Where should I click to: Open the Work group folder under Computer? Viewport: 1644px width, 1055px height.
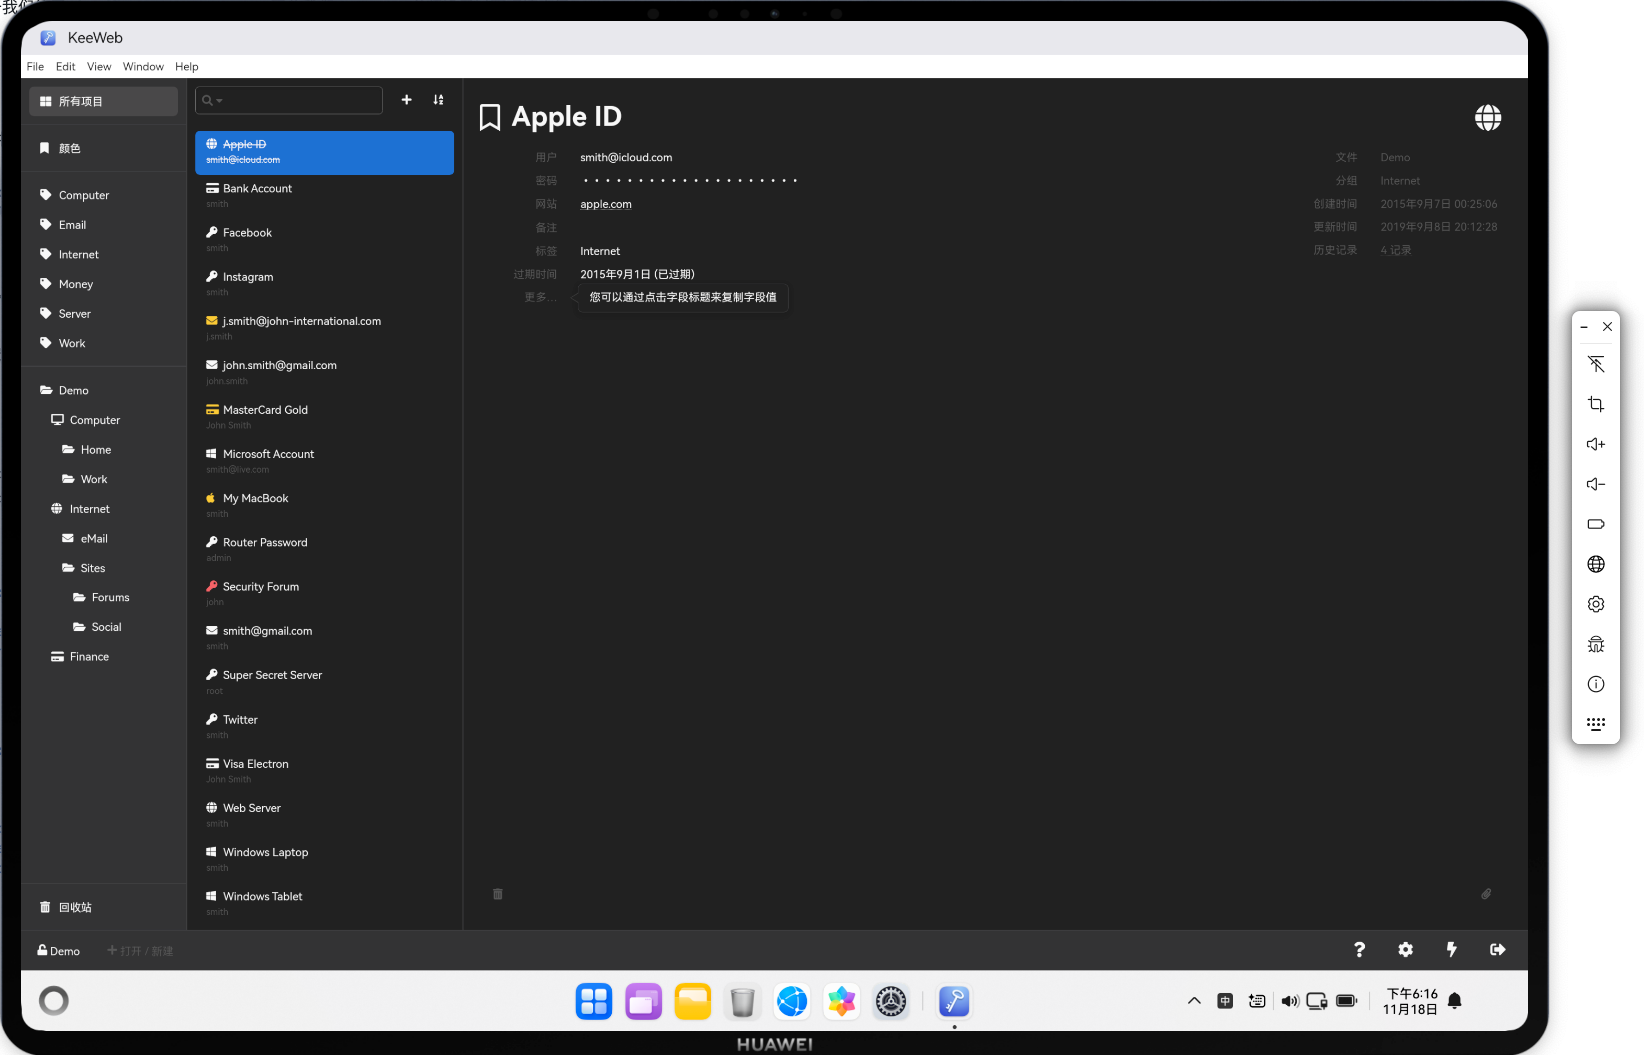pos(103,479)
